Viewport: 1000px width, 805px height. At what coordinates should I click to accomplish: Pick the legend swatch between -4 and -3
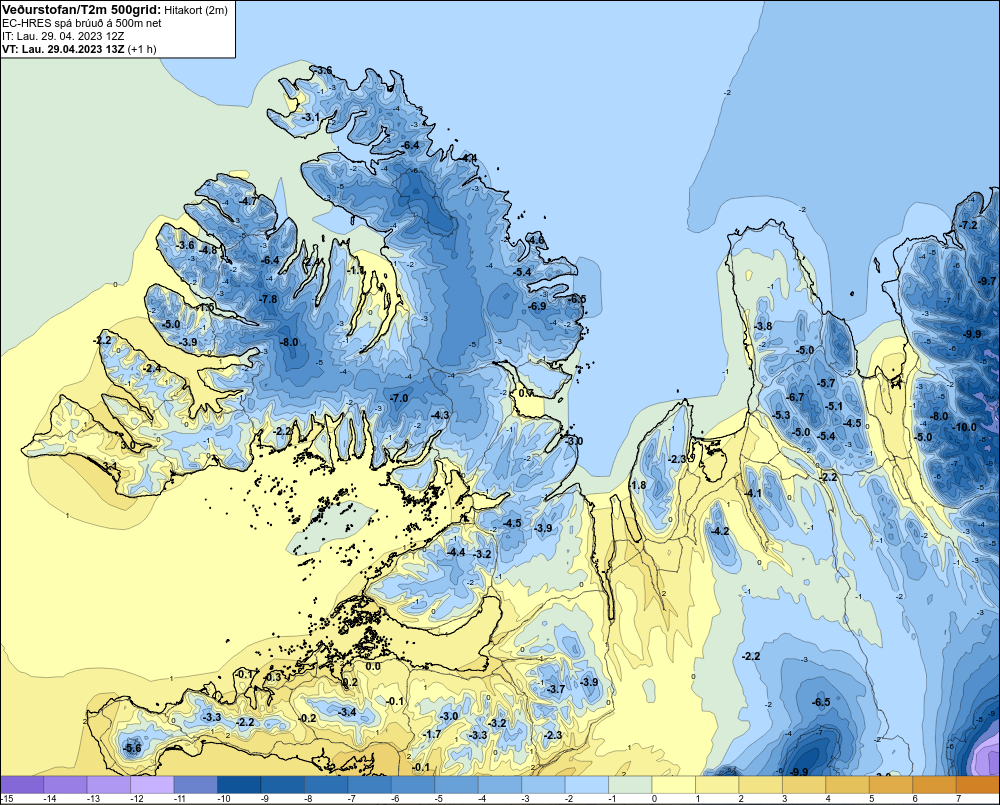[x=500, y=785]
